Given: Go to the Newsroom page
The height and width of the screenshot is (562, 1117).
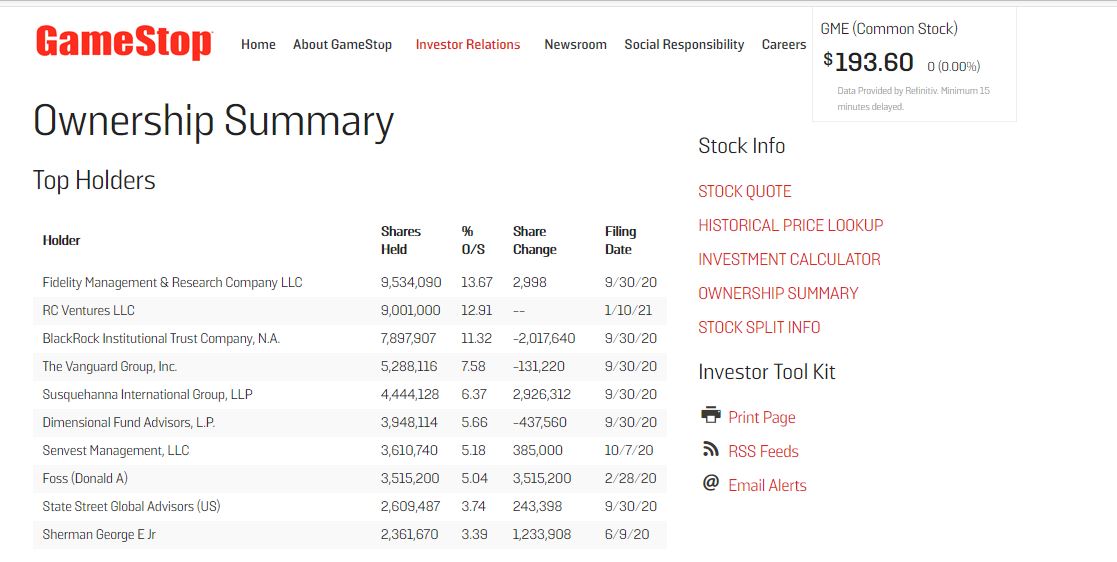Looking at the screenshot, I should tap(576, 44).
